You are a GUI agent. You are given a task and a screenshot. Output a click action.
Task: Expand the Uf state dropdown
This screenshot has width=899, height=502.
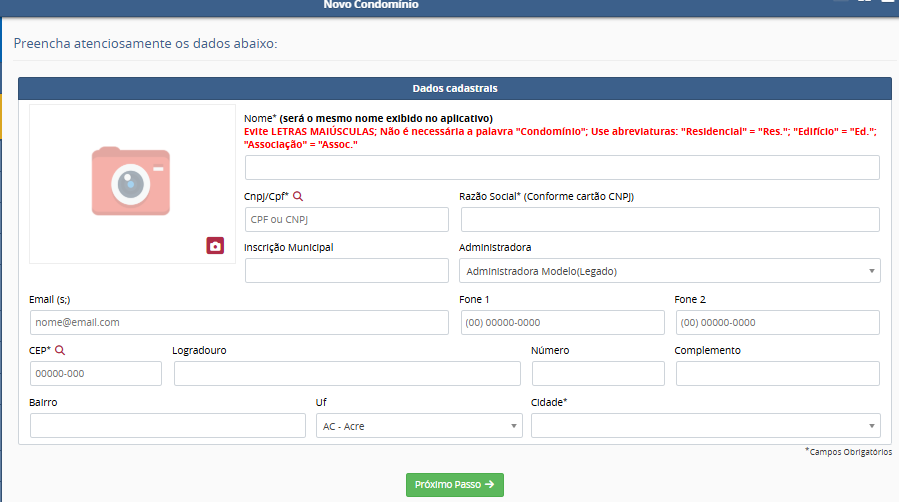(418, 426)
